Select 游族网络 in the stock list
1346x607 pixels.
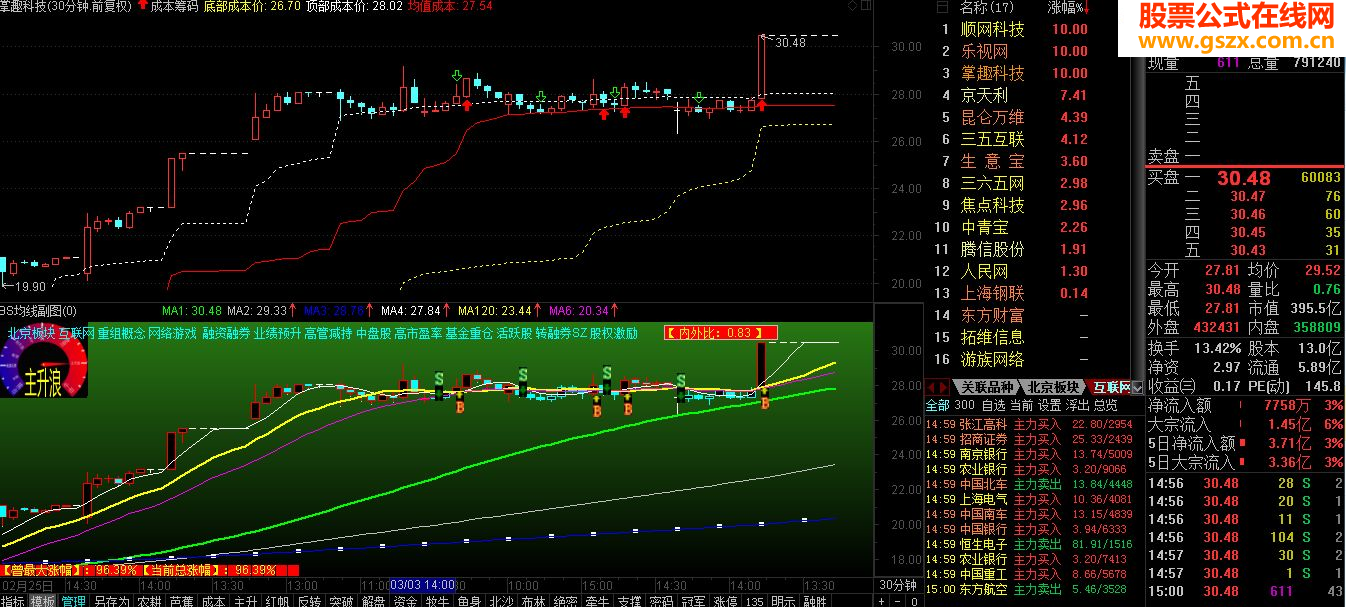click(993, 359)
